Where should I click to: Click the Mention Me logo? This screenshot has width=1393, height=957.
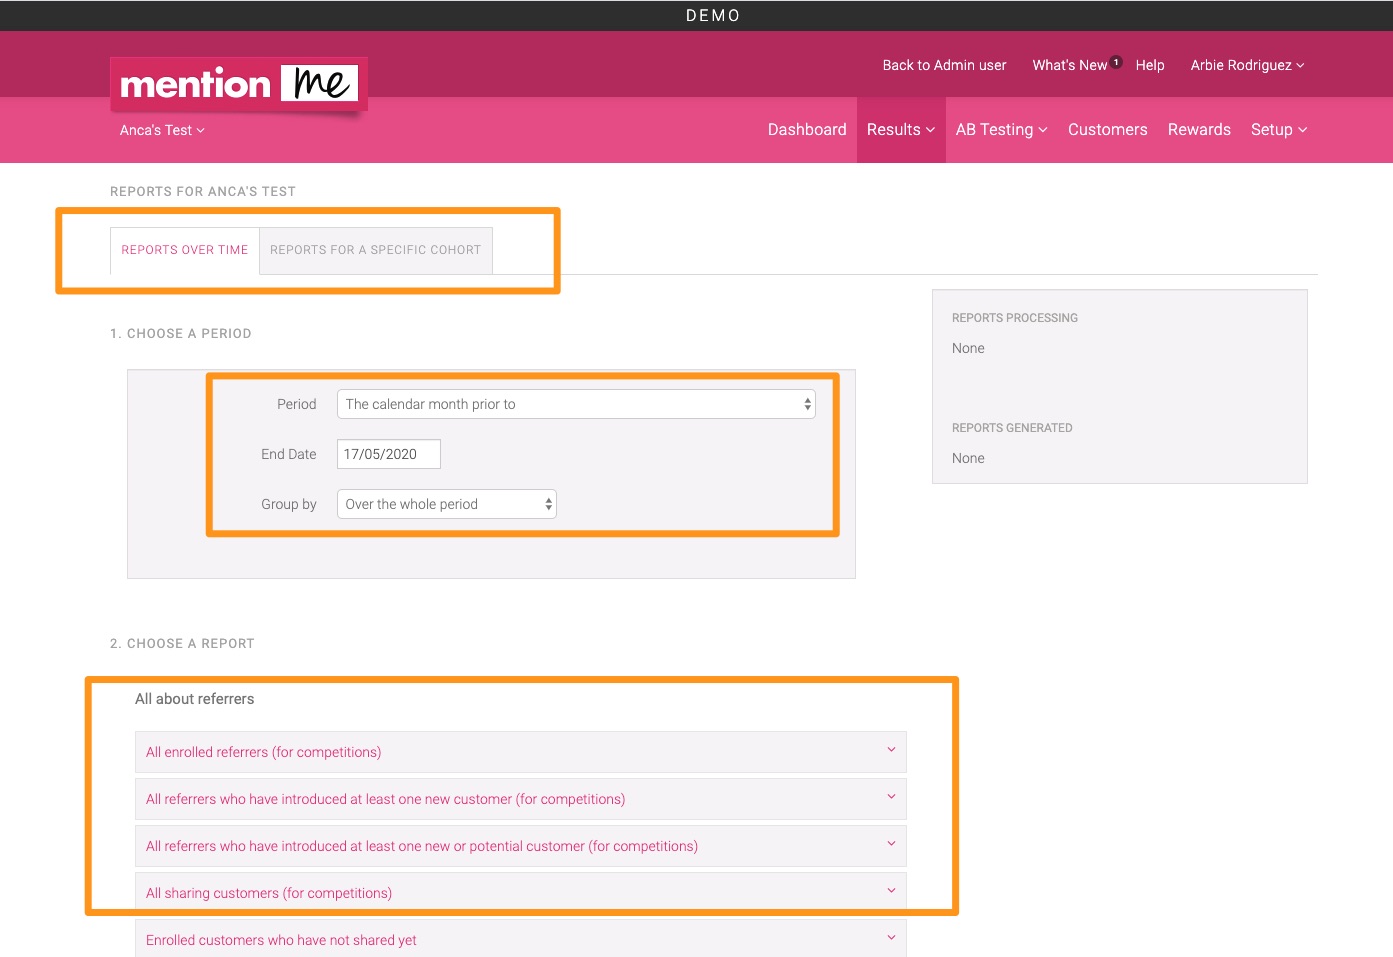tap(238, 84)
